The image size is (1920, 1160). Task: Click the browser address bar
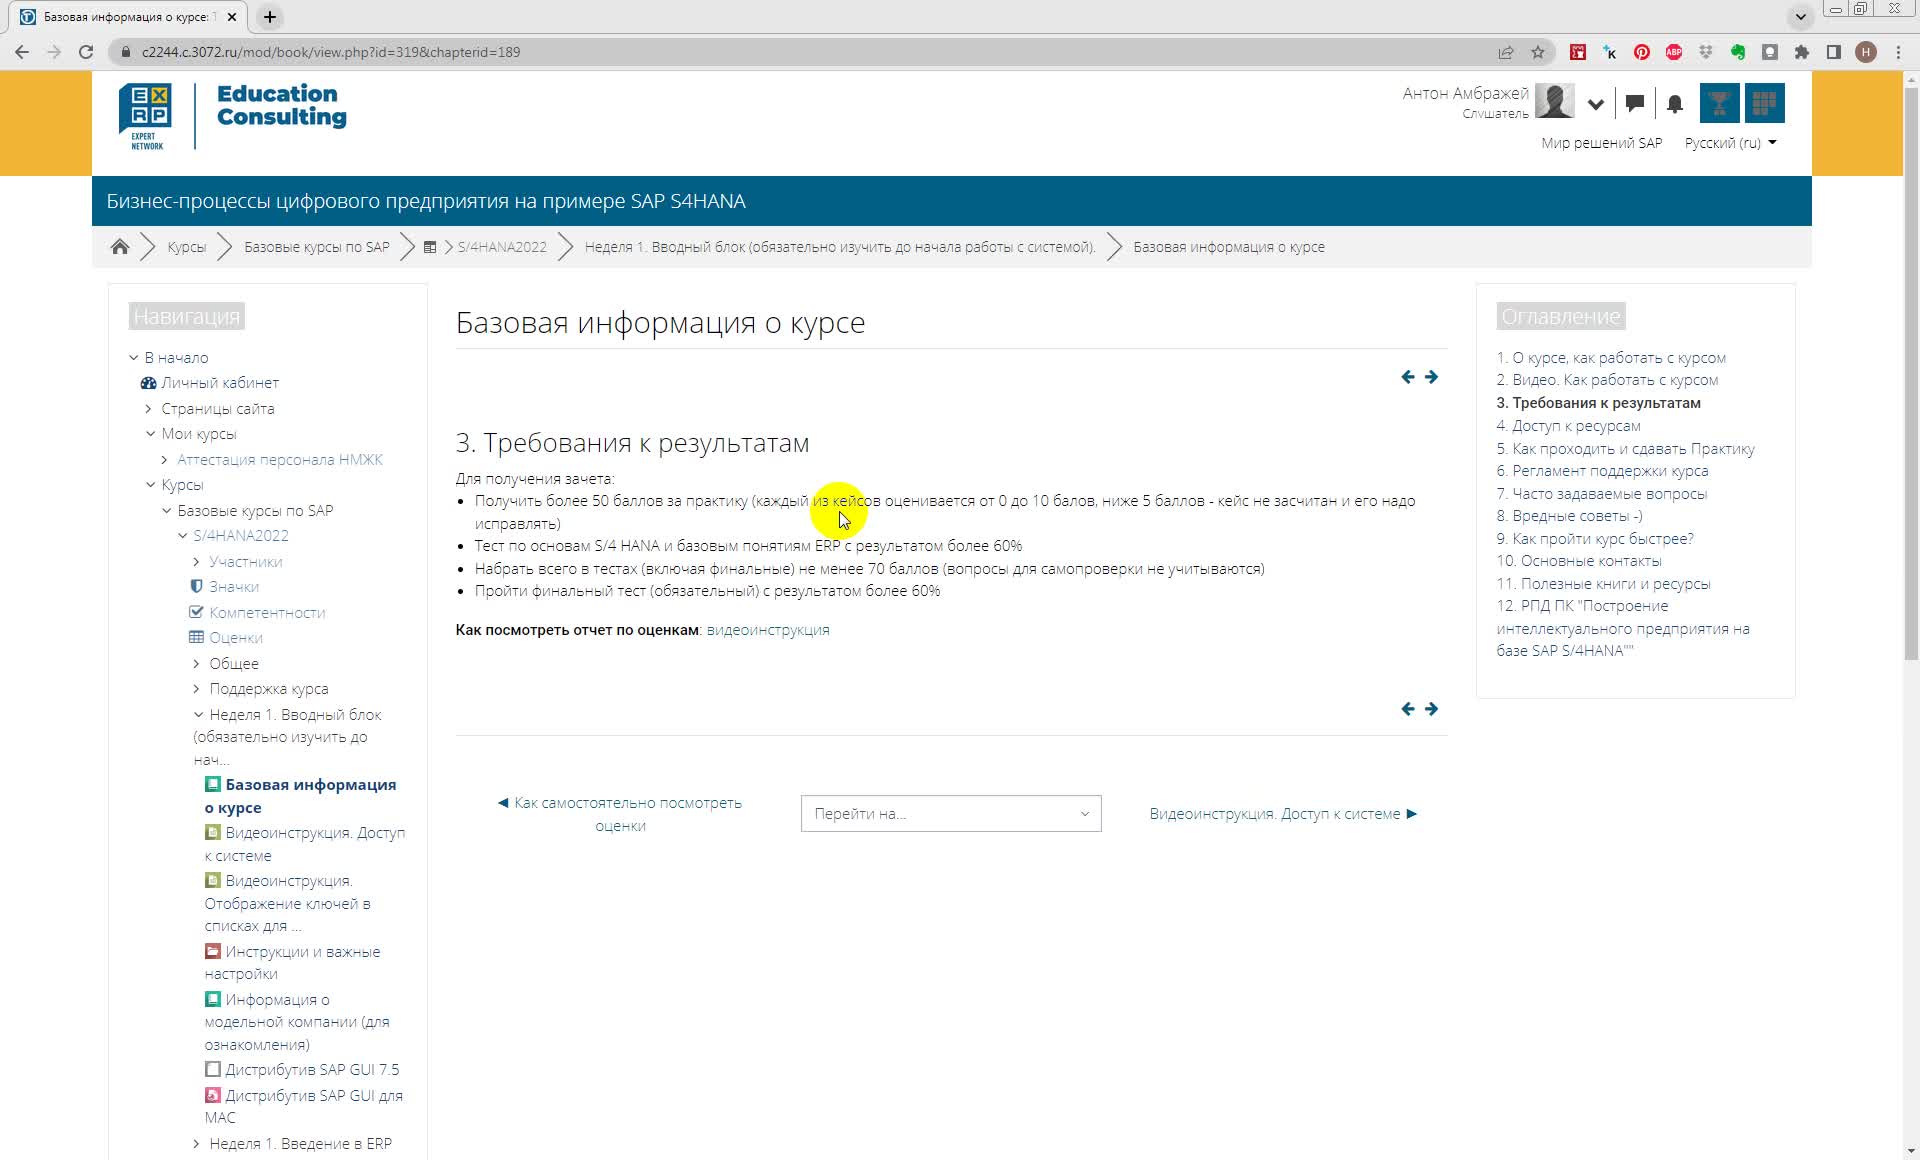(x=800, y=52)
